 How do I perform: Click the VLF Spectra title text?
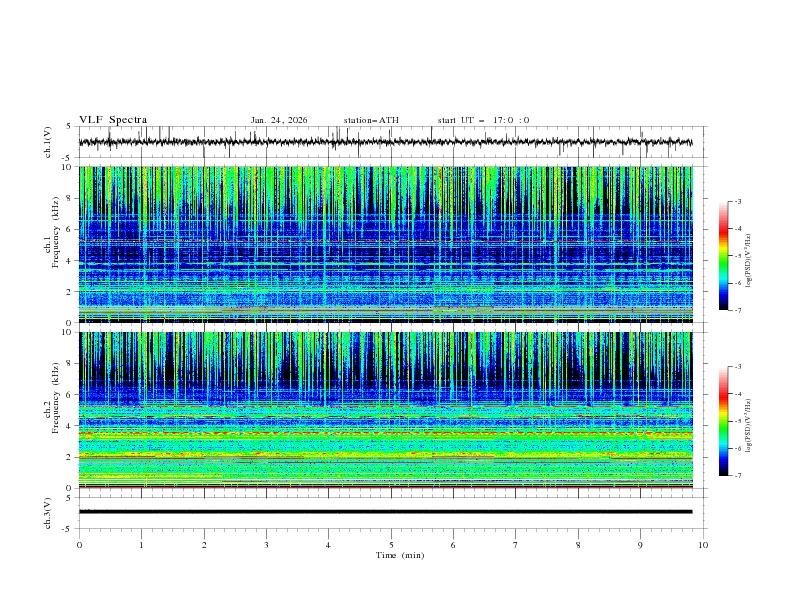tap(113, 119)
